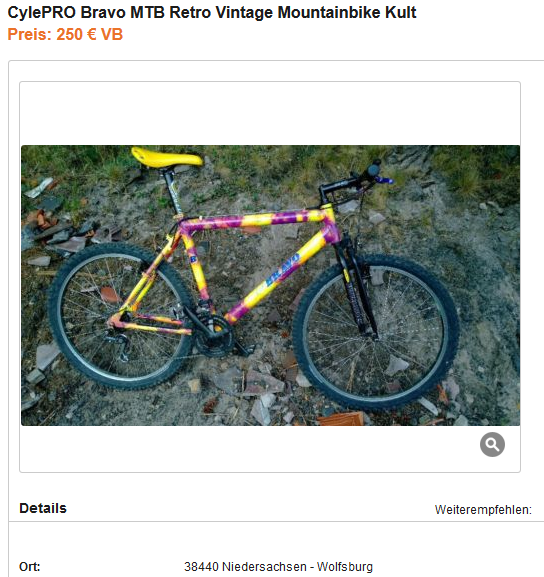This screenshot has height=577, width=544.
Task: Click the black seat post under saddle
Action: coord(172,192)
